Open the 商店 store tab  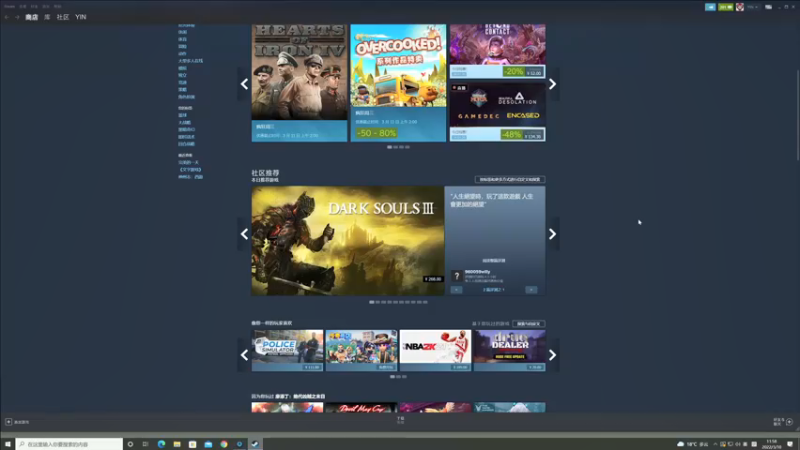32,17
